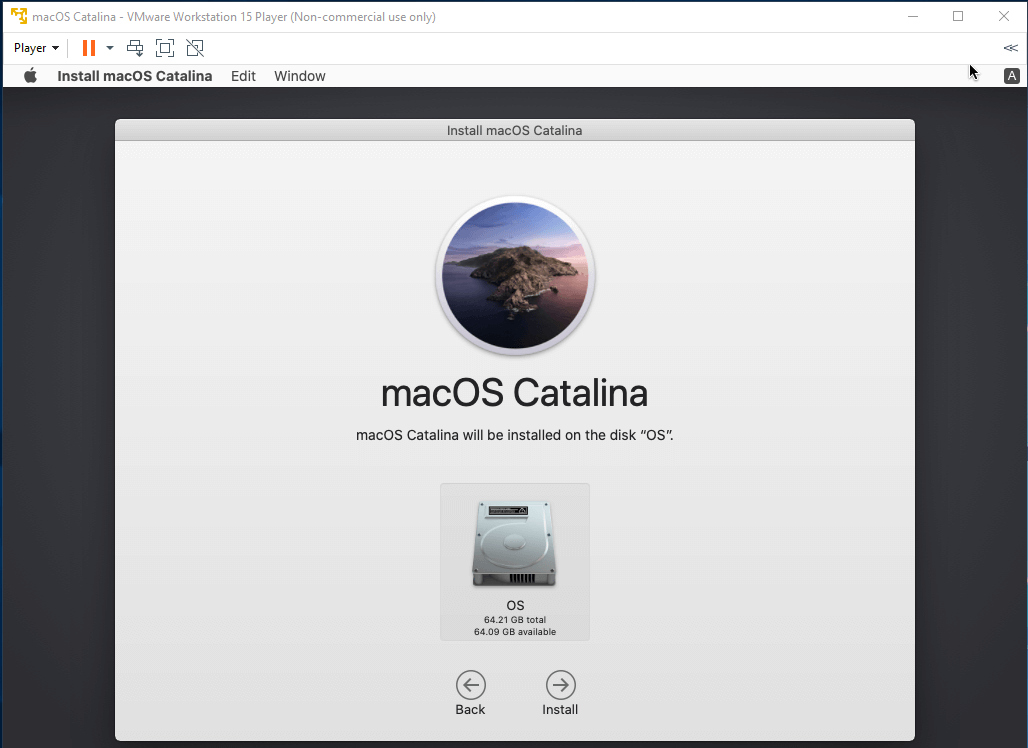Click the large 'macOS Catalina' heading
Image resolution: width=1028 pixels, height=748 pixels.
click(x=515, y=393)
